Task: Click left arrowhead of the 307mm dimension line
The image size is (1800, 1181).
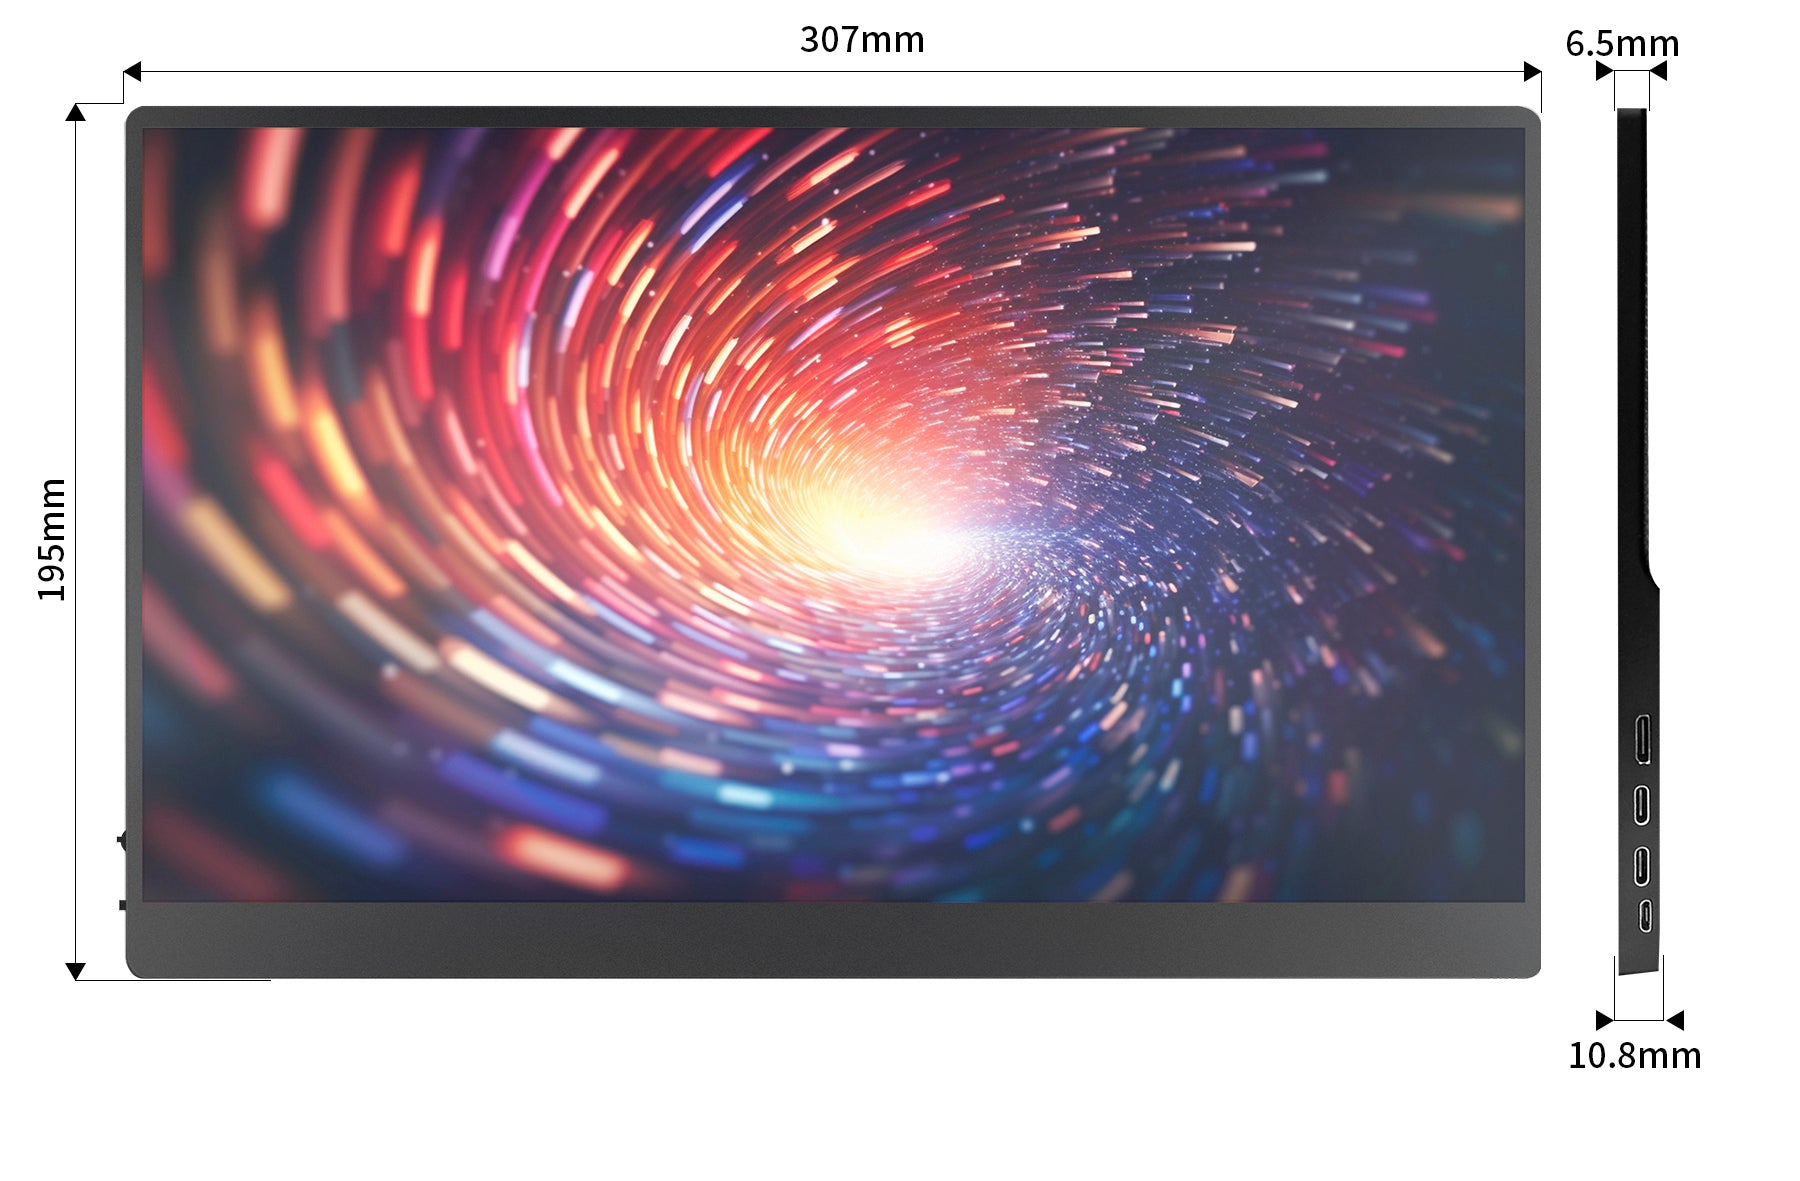Action: 132,72
